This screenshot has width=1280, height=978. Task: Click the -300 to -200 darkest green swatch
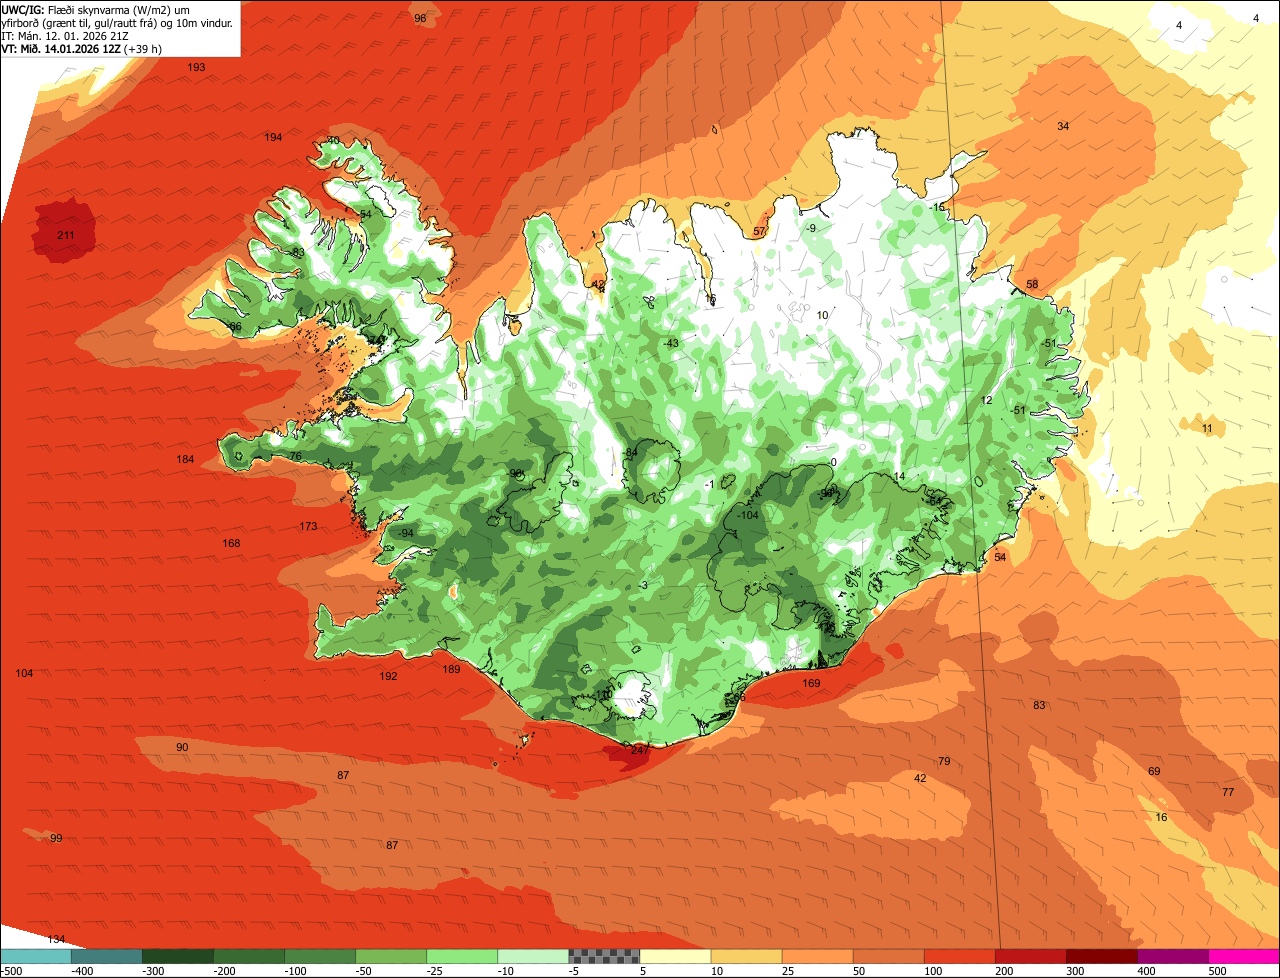click(178, 956)
